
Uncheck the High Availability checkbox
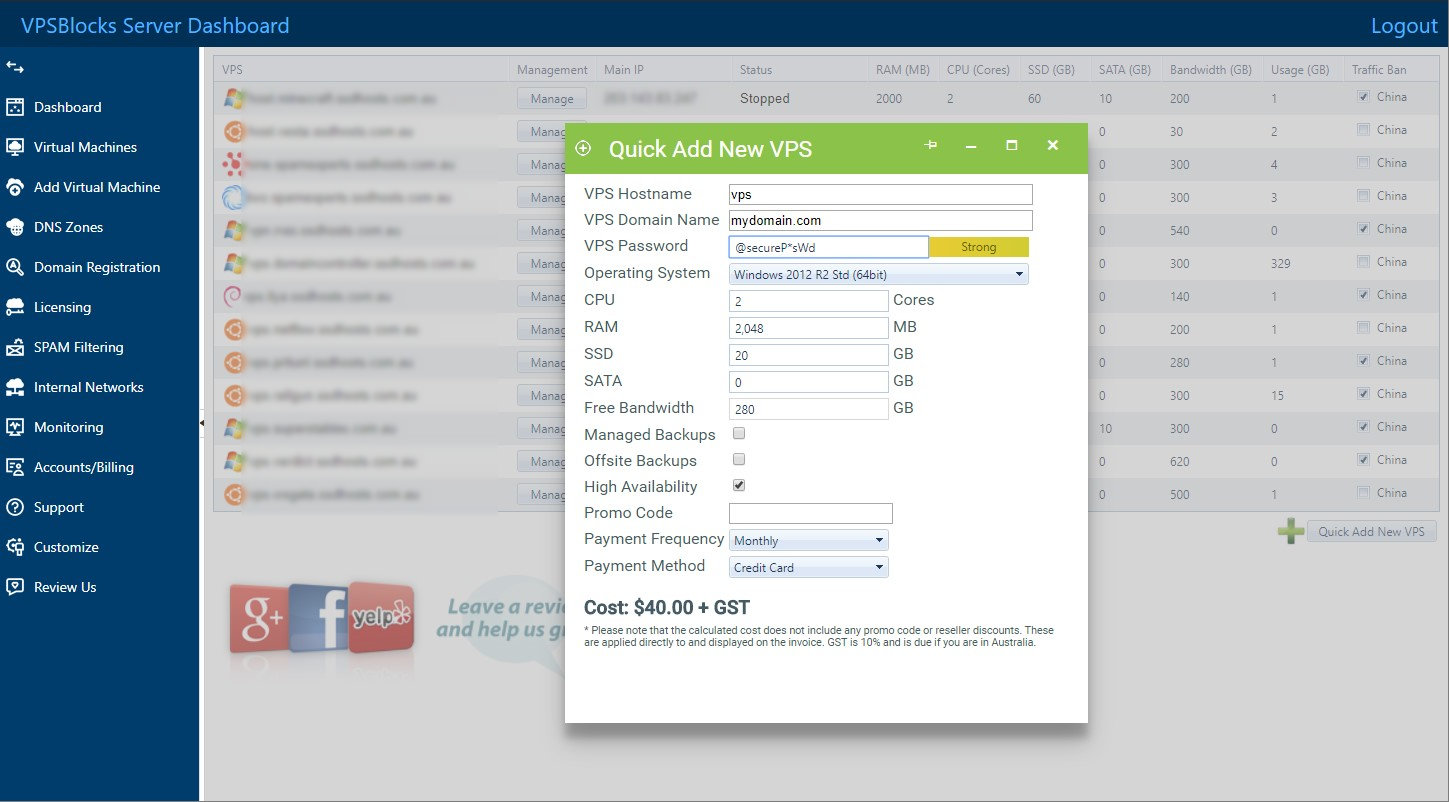739,486
